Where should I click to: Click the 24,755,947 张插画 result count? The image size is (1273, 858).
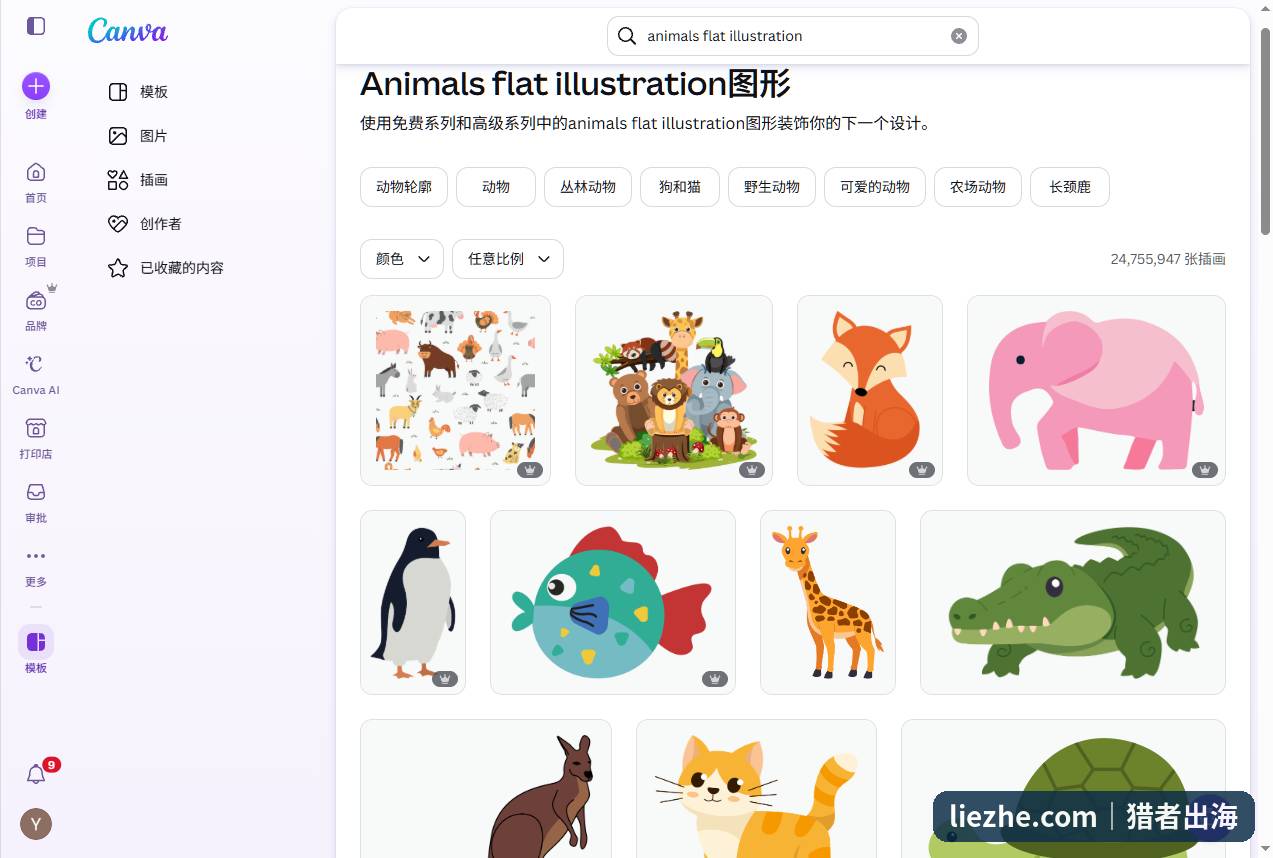coord(1168,259)
